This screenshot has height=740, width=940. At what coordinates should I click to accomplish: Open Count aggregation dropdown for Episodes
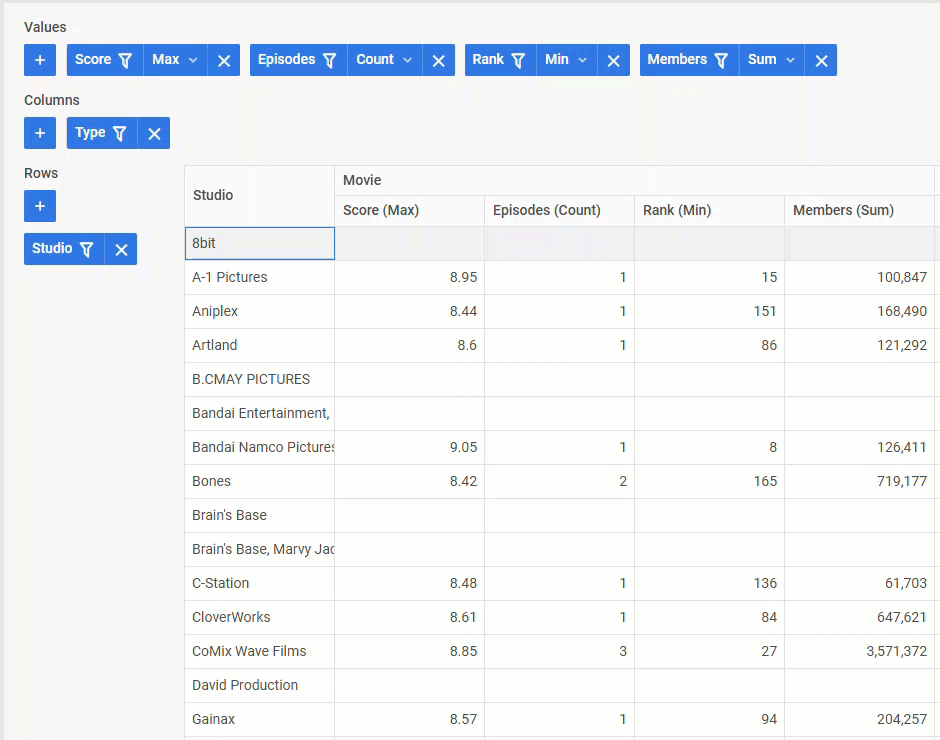point(384,60)
